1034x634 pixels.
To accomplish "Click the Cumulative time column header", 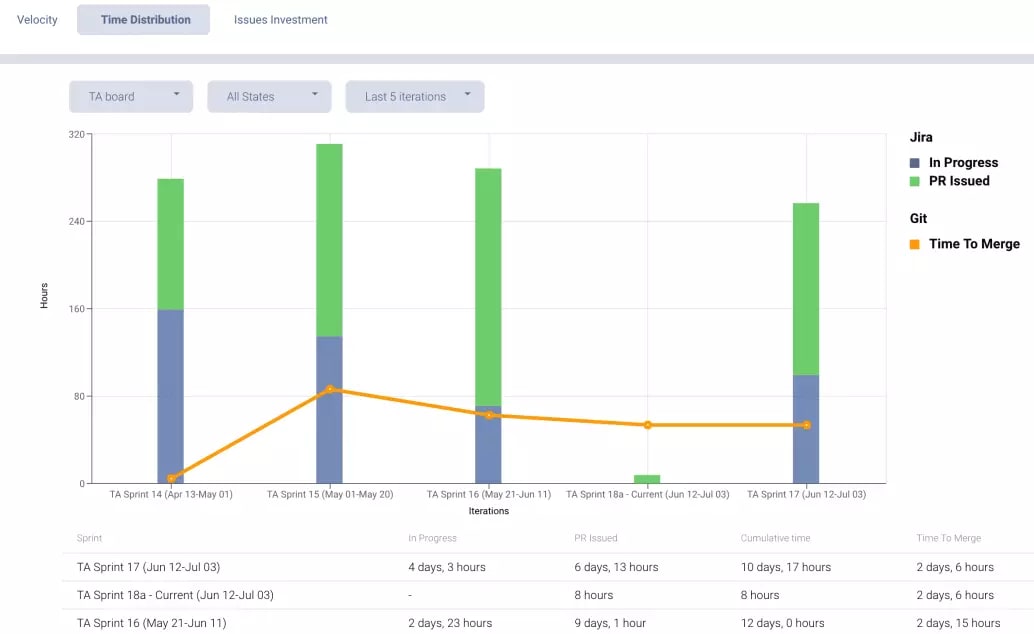I will click(775, 538).
